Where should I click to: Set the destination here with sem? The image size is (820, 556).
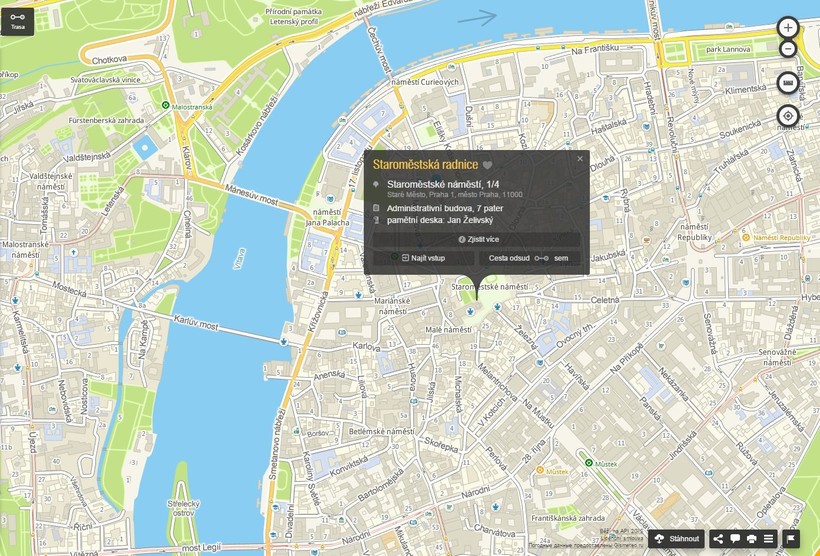click(561, 258)
